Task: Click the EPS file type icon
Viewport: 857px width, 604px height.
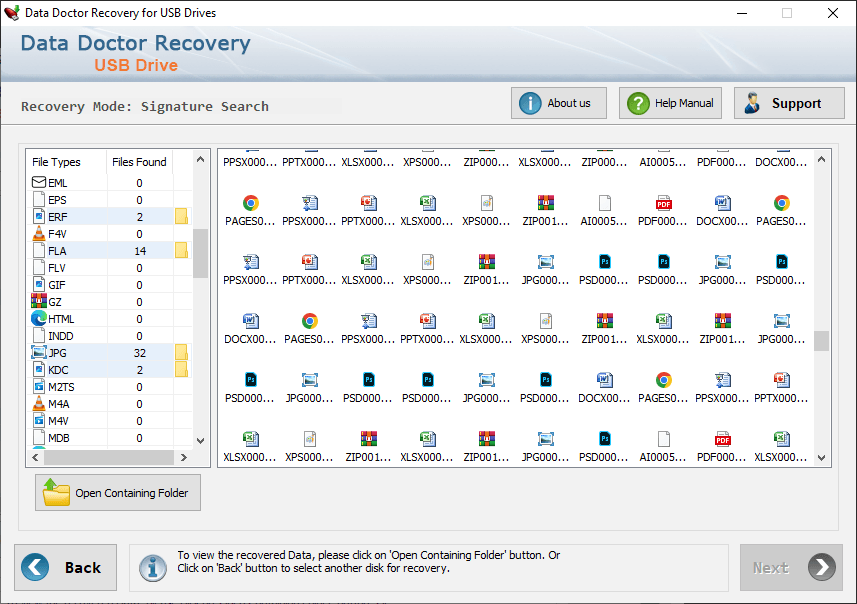Action: [x=39, y=200]
